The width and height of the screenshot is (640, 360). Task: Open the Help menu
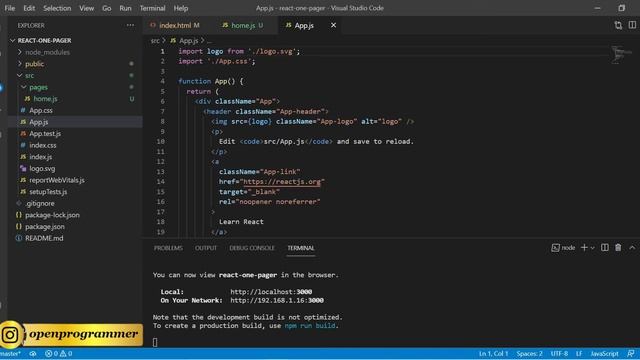click(181, 8)
